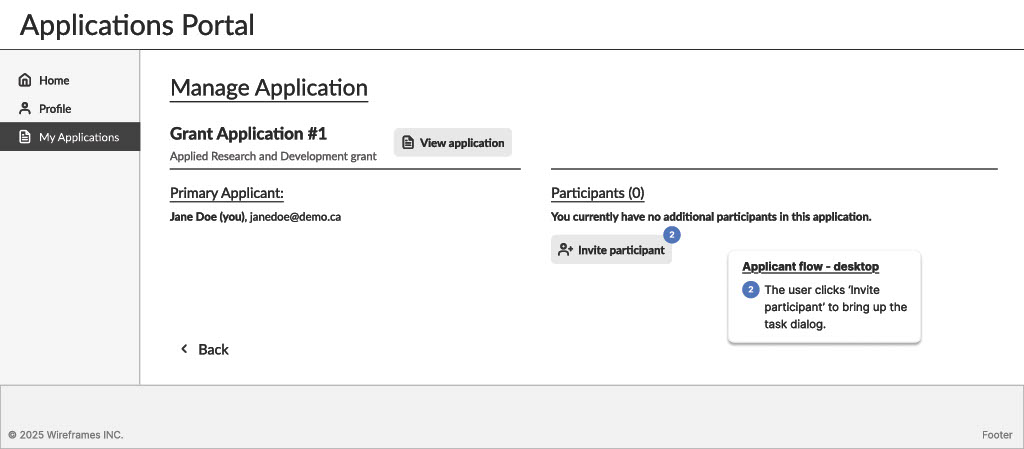Viewport: 1024px width, 449px height.
Task: Select the Grant Application #1 heading
Action: pos(248,133)
